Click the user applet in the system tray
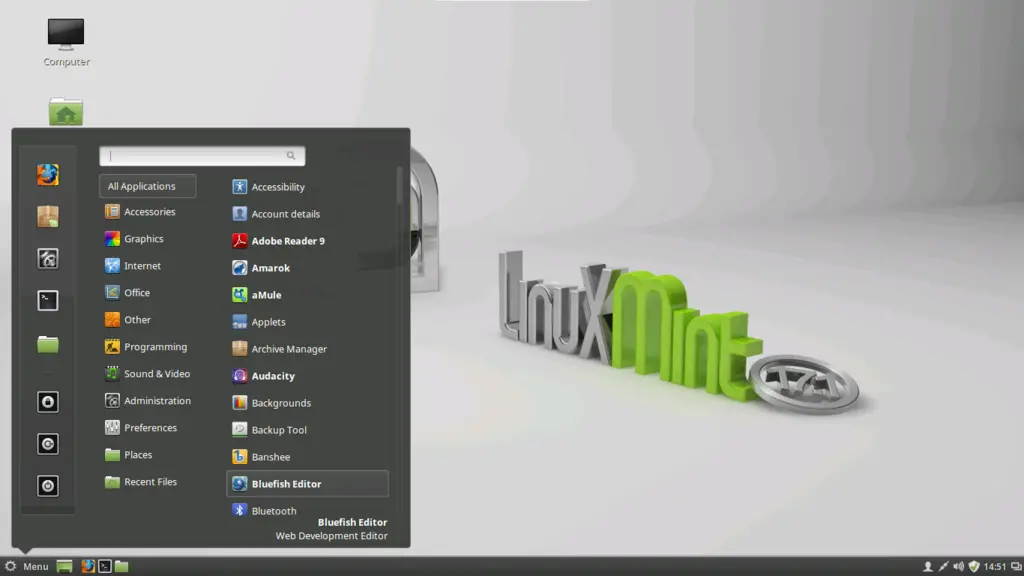The height and width of the screenshot is (576, 1024). click(x=927, y=566)
